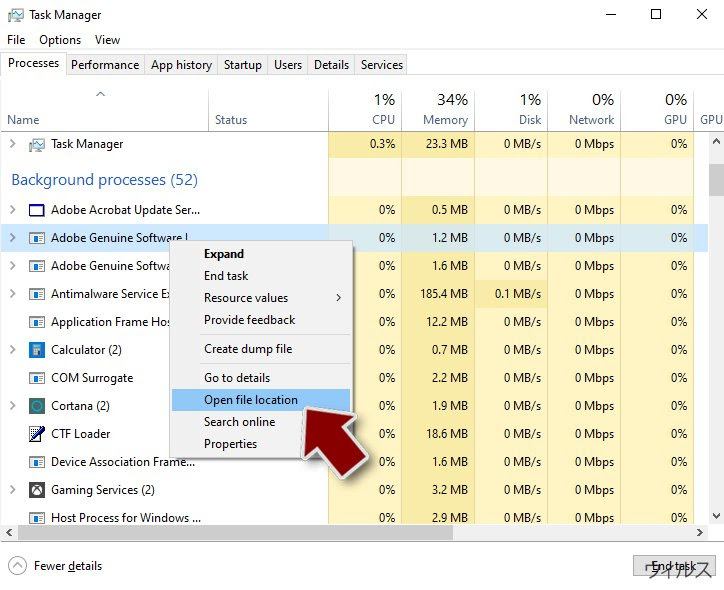724x590 pixels.
Task: Click the icon of the highlighted Adobe Genuine Software row
Action: (36, 238)
